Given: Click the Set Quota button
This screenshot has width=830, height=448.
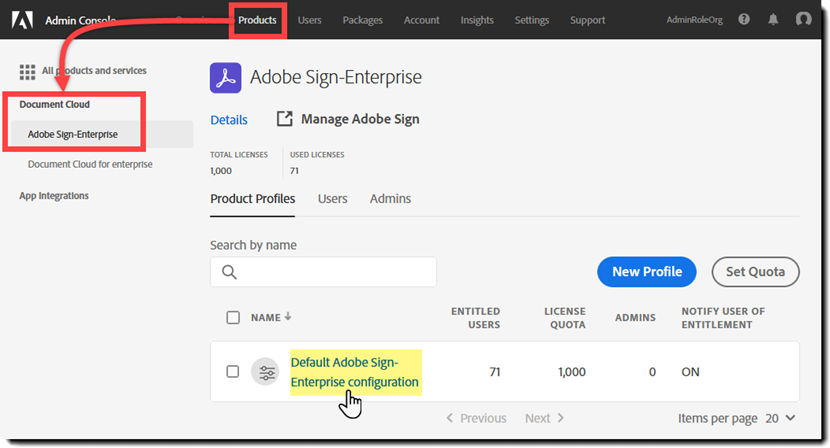Looking at the screenshot, I should pos(755,272).
